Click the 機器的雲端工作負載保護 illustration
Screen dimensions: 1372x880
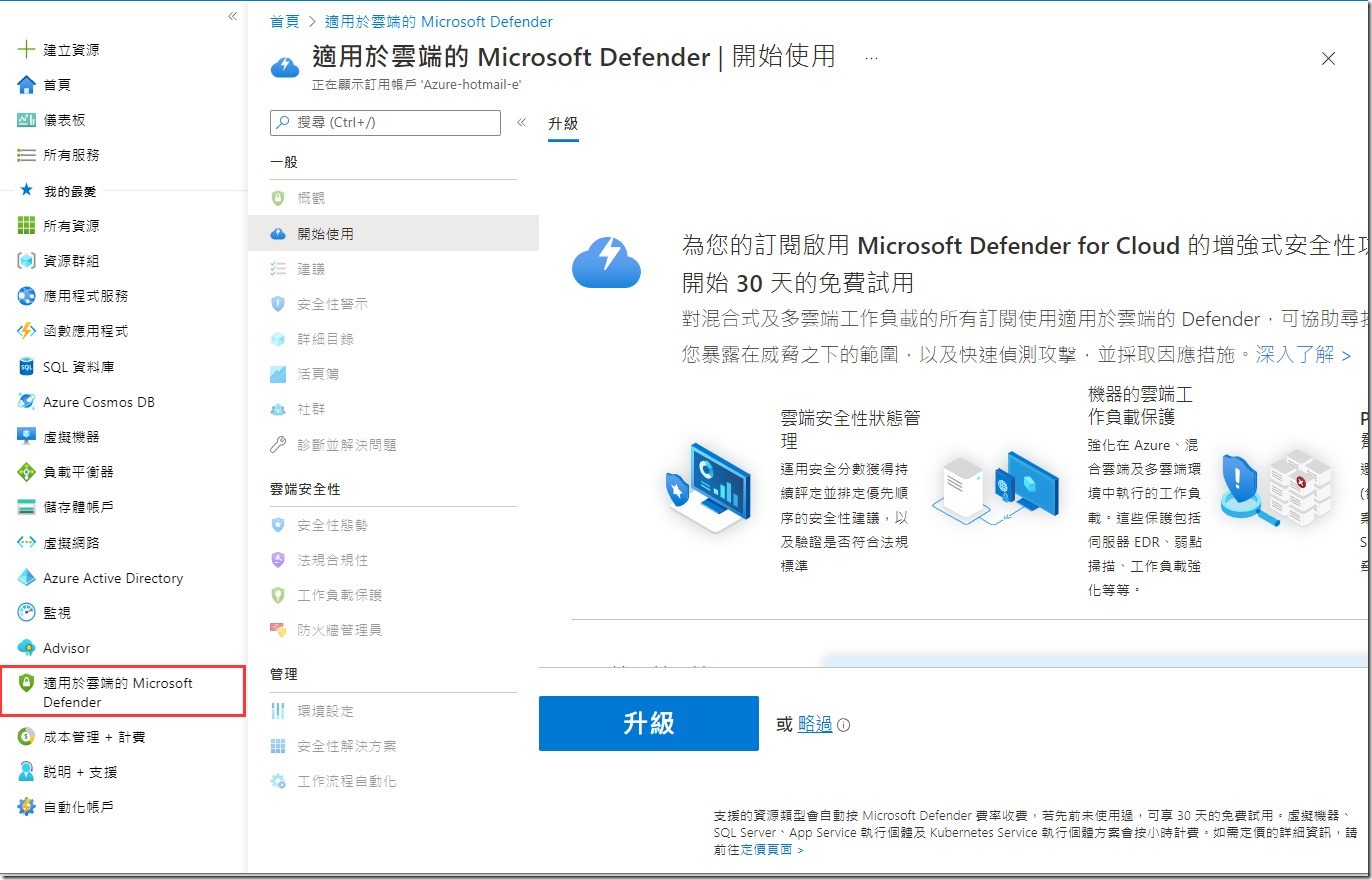[x=996, y=489]
